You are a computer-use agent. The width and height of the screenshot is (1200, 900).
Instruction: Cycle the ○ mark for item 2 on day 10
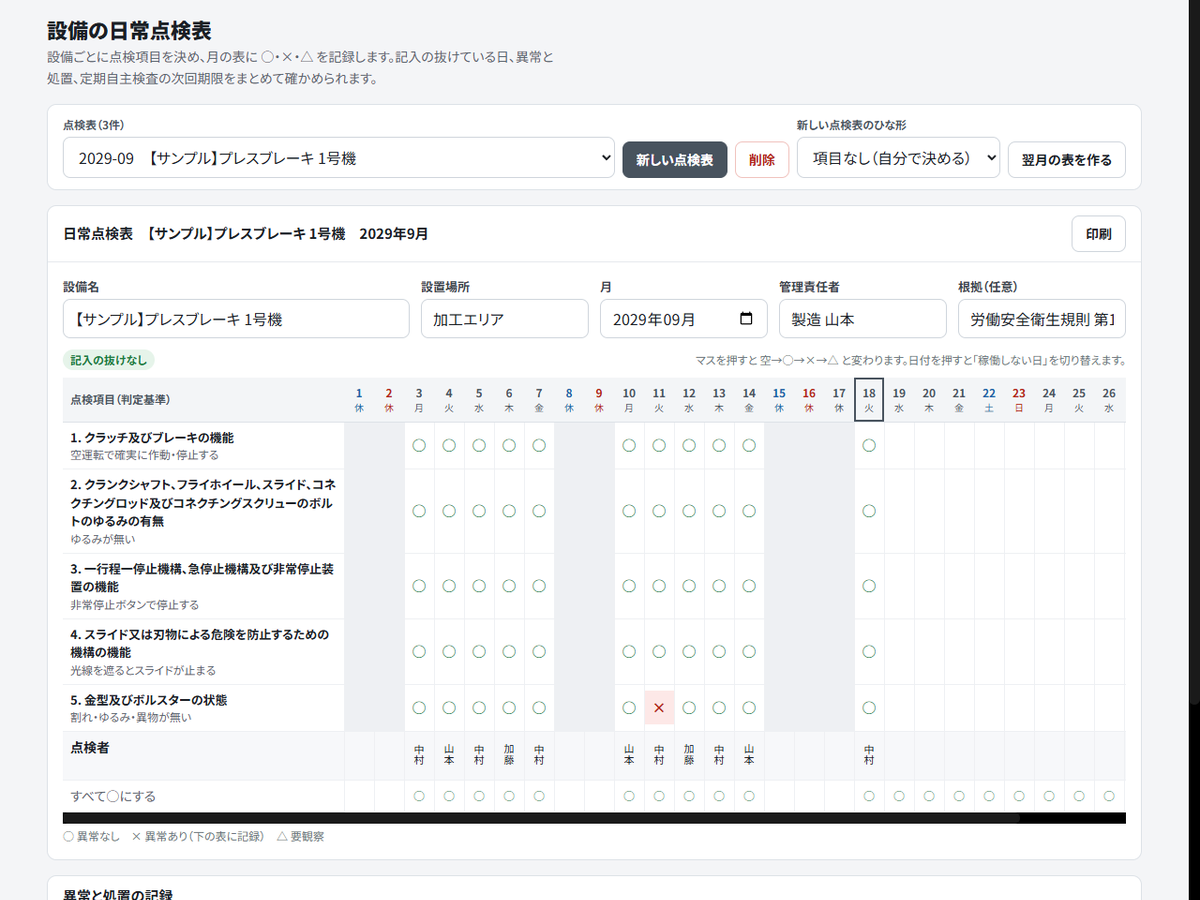[629, 511]
